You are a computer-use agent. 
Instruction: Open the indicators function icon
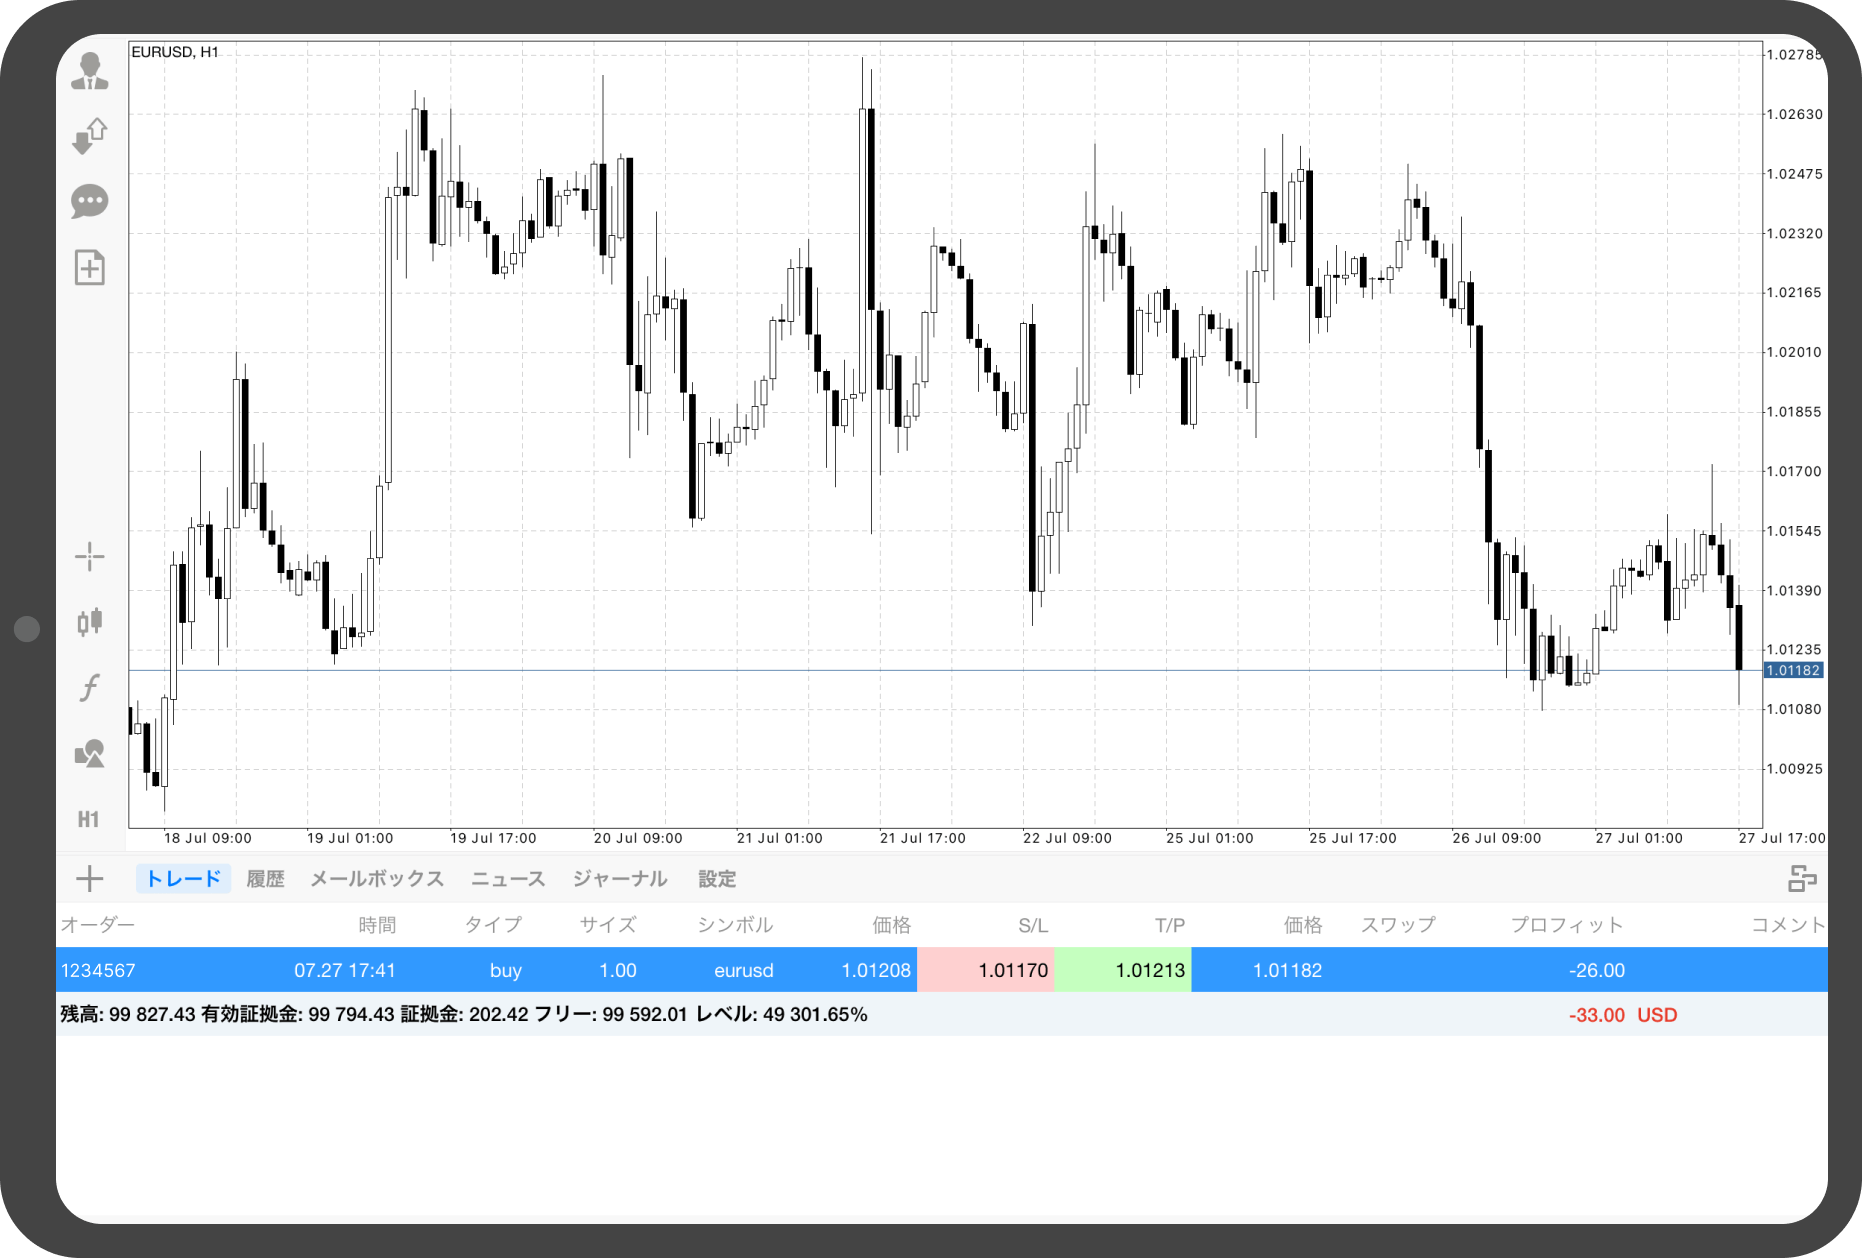coord(89,688)
